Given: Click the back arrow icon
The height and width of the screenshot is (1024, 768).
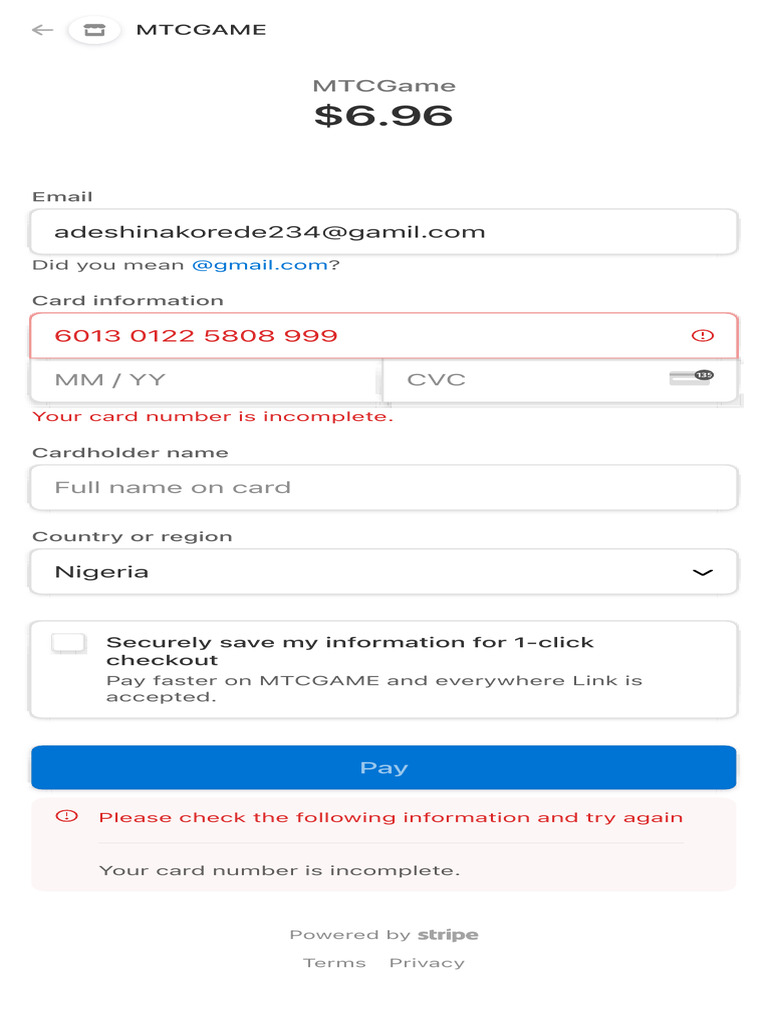Looking at the screenshot, I should (x=42, y=30).
